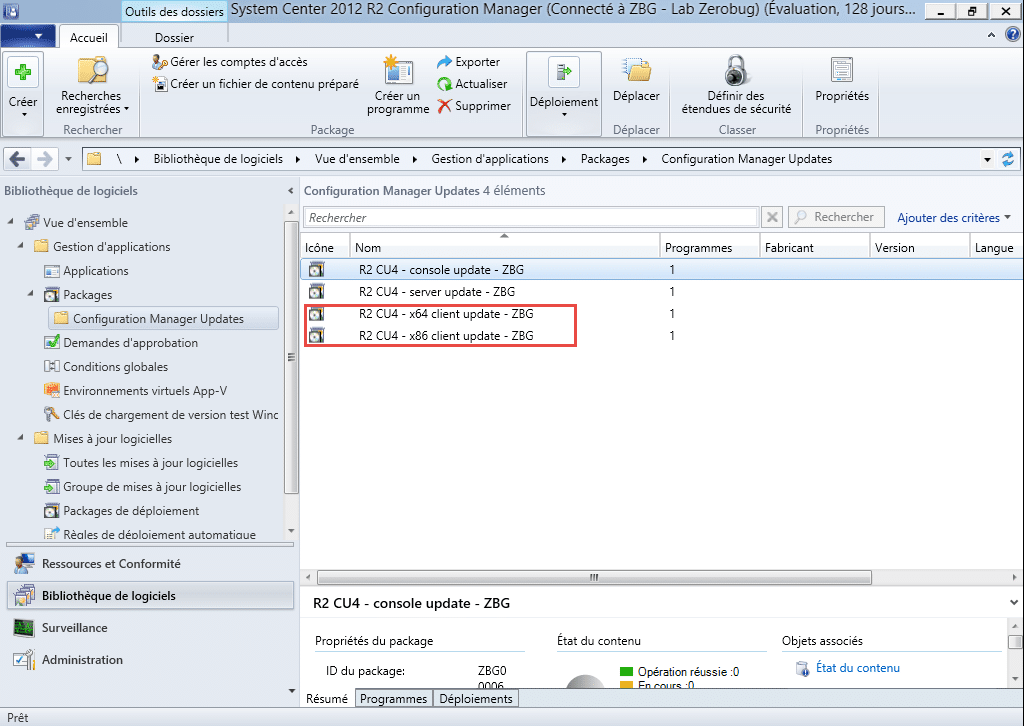
Task: Open the Déploiements bottom tab
Action: (x=476, y=699)
